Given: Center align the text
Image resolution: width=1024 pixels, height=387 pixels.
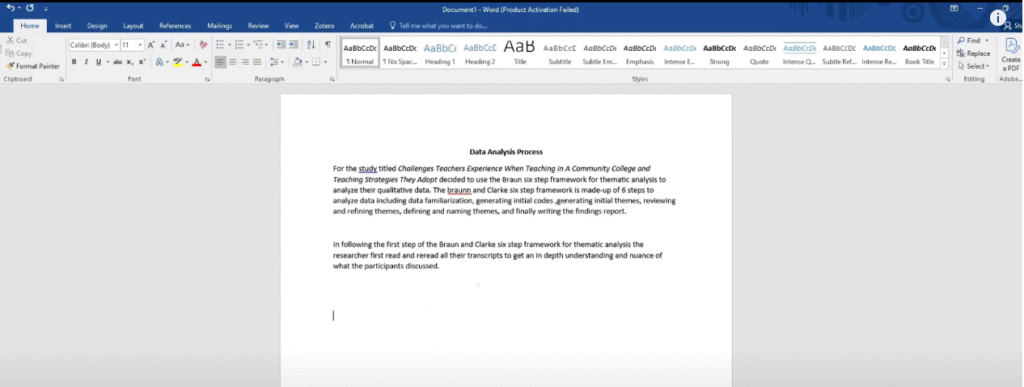Looking at the screenshot, I should point(232,62).
